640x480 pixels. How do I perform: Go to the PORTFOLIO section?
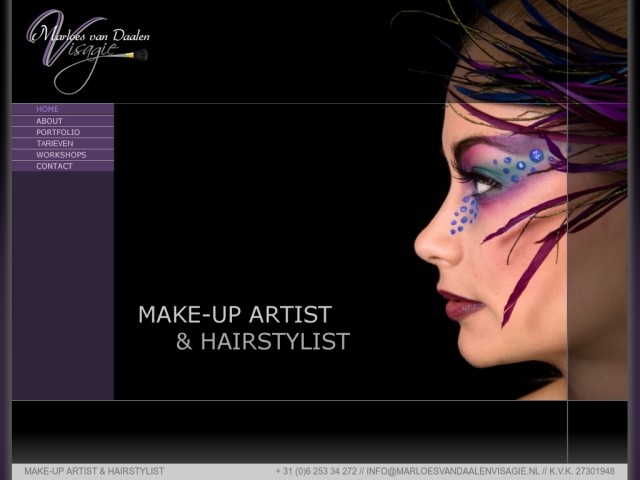(58, 132)
